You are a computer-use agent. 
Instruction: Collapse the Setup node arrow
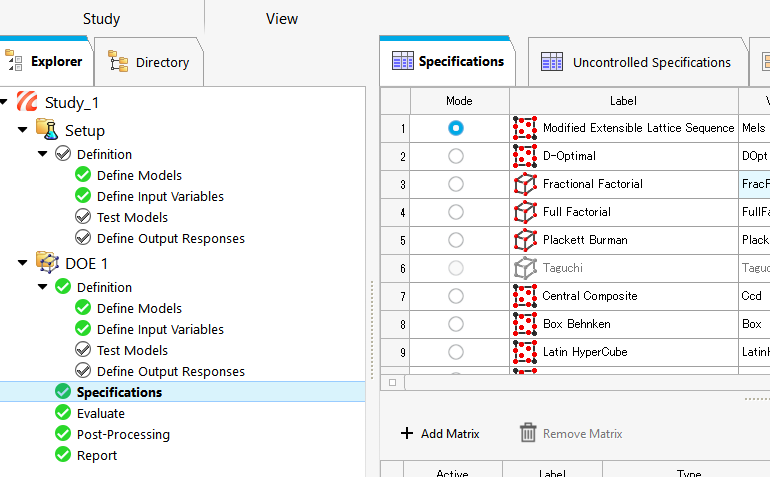click(23, 130)
